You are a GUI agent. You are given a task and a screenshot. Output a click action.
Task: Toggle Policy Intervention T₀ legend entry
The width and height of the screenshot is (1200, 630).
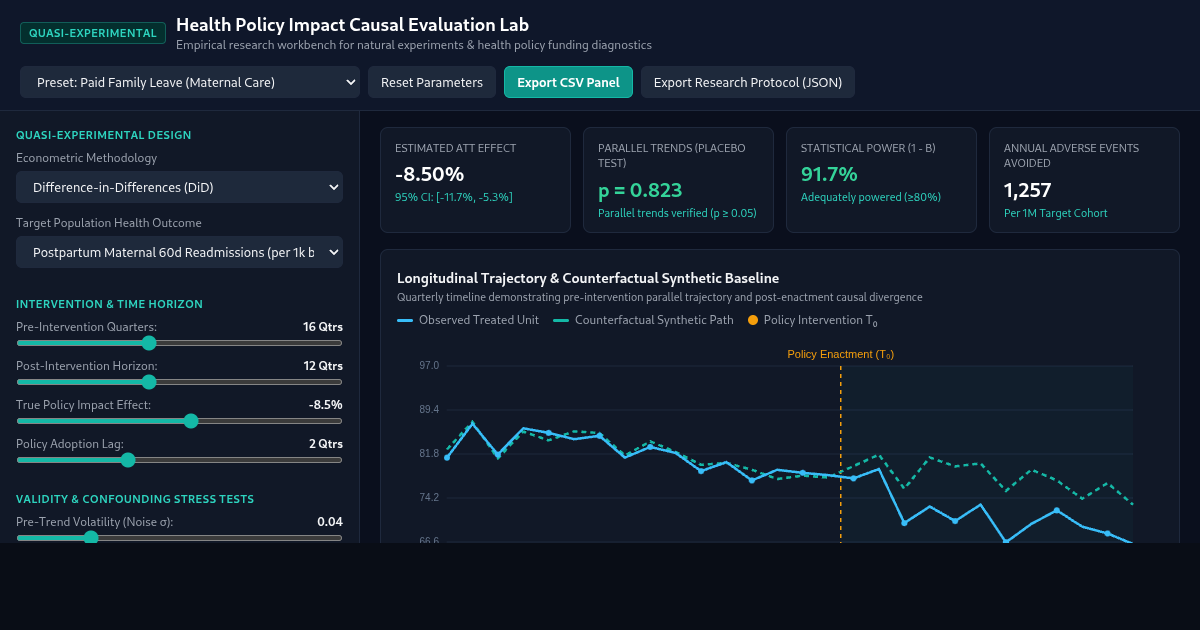(812, 320)
